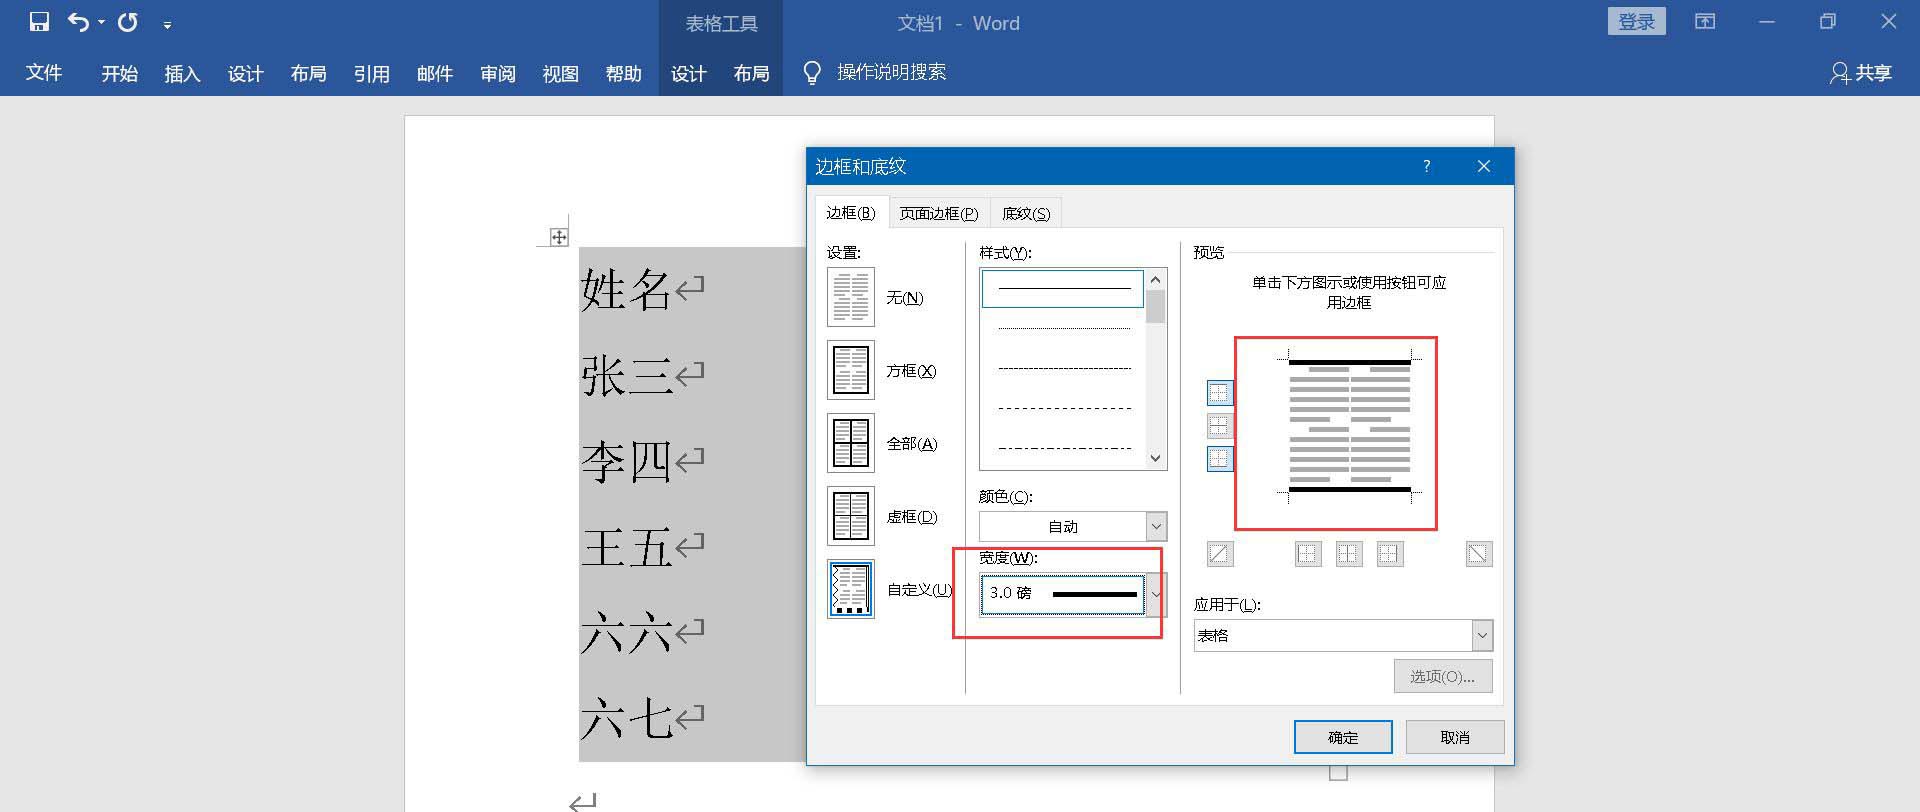Select the 边框(B) tab in dialog
The height and width of the screenshot is (812, 1920).
(x=851, y=213)
